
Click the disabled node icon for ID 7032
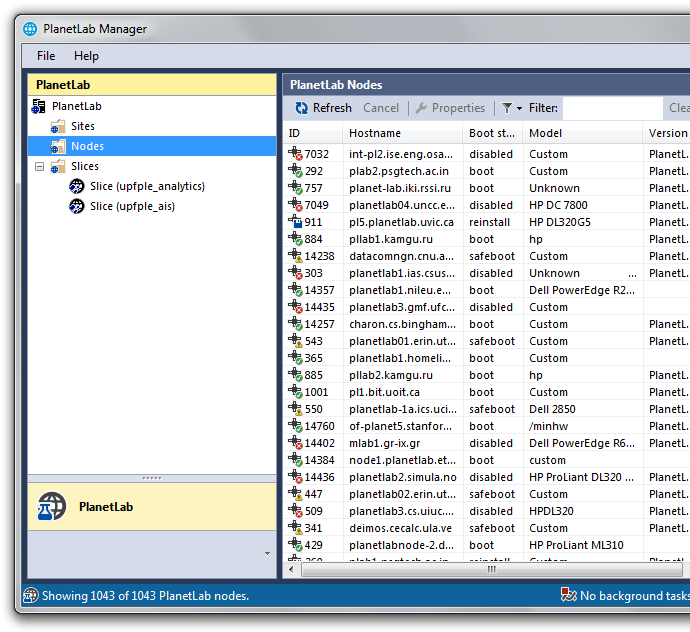295,154
